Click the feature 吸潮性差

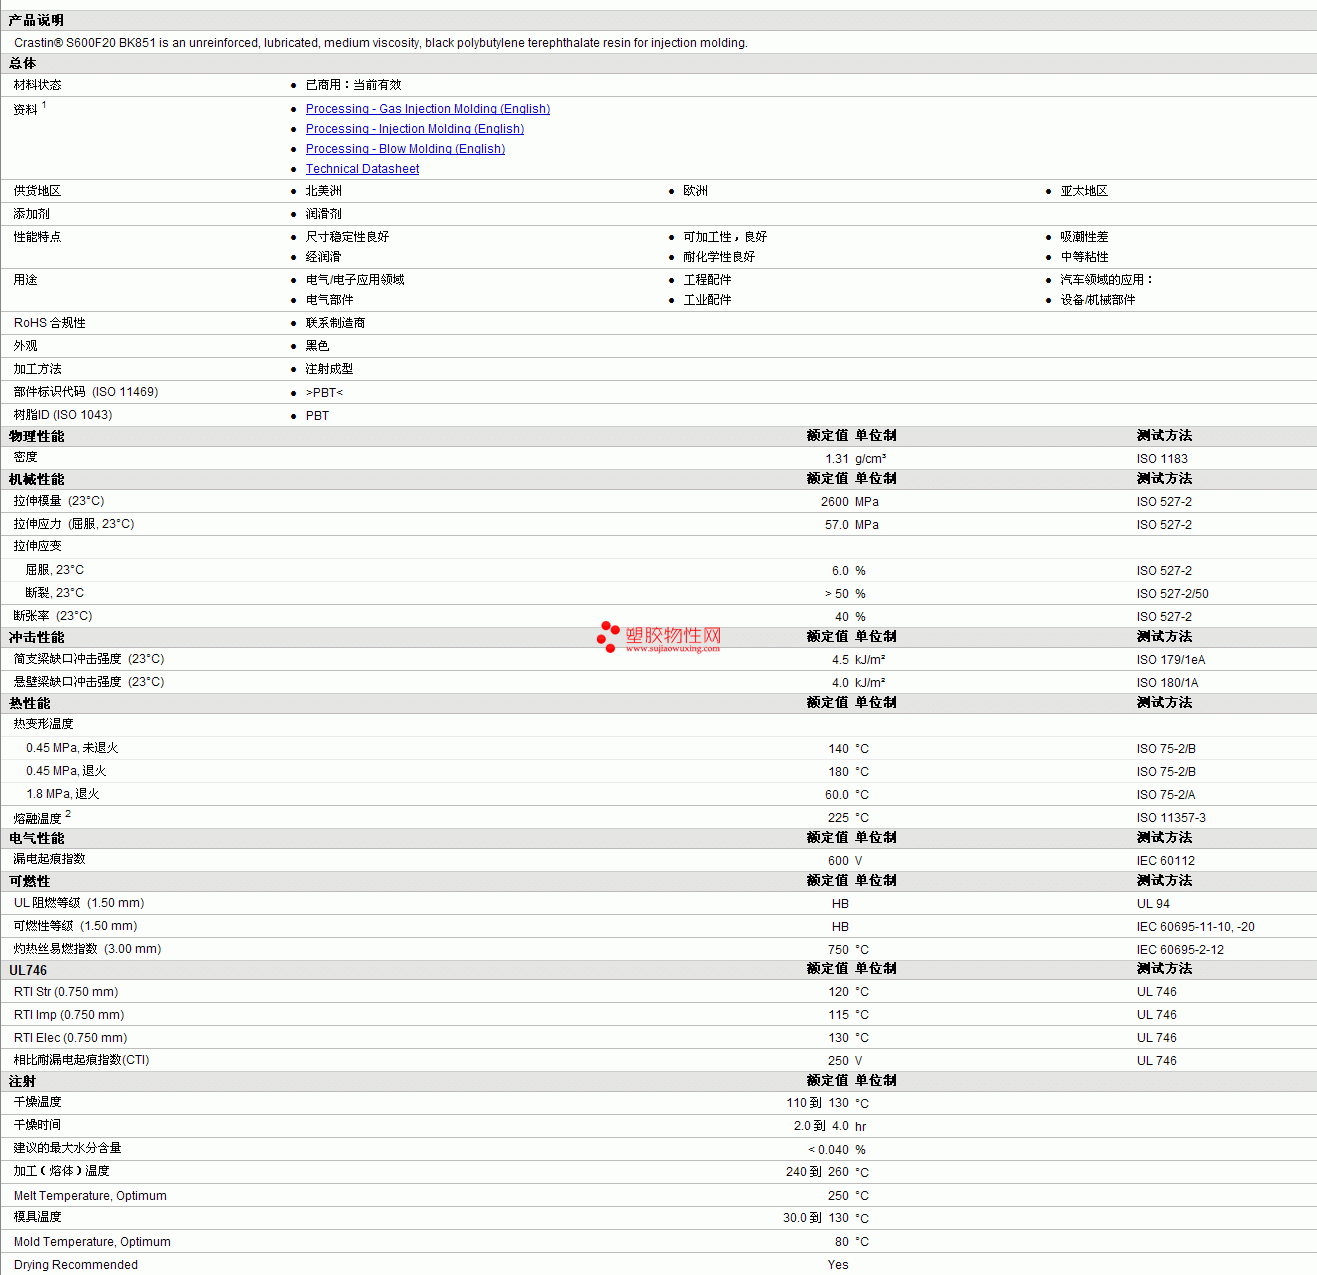1084,237
